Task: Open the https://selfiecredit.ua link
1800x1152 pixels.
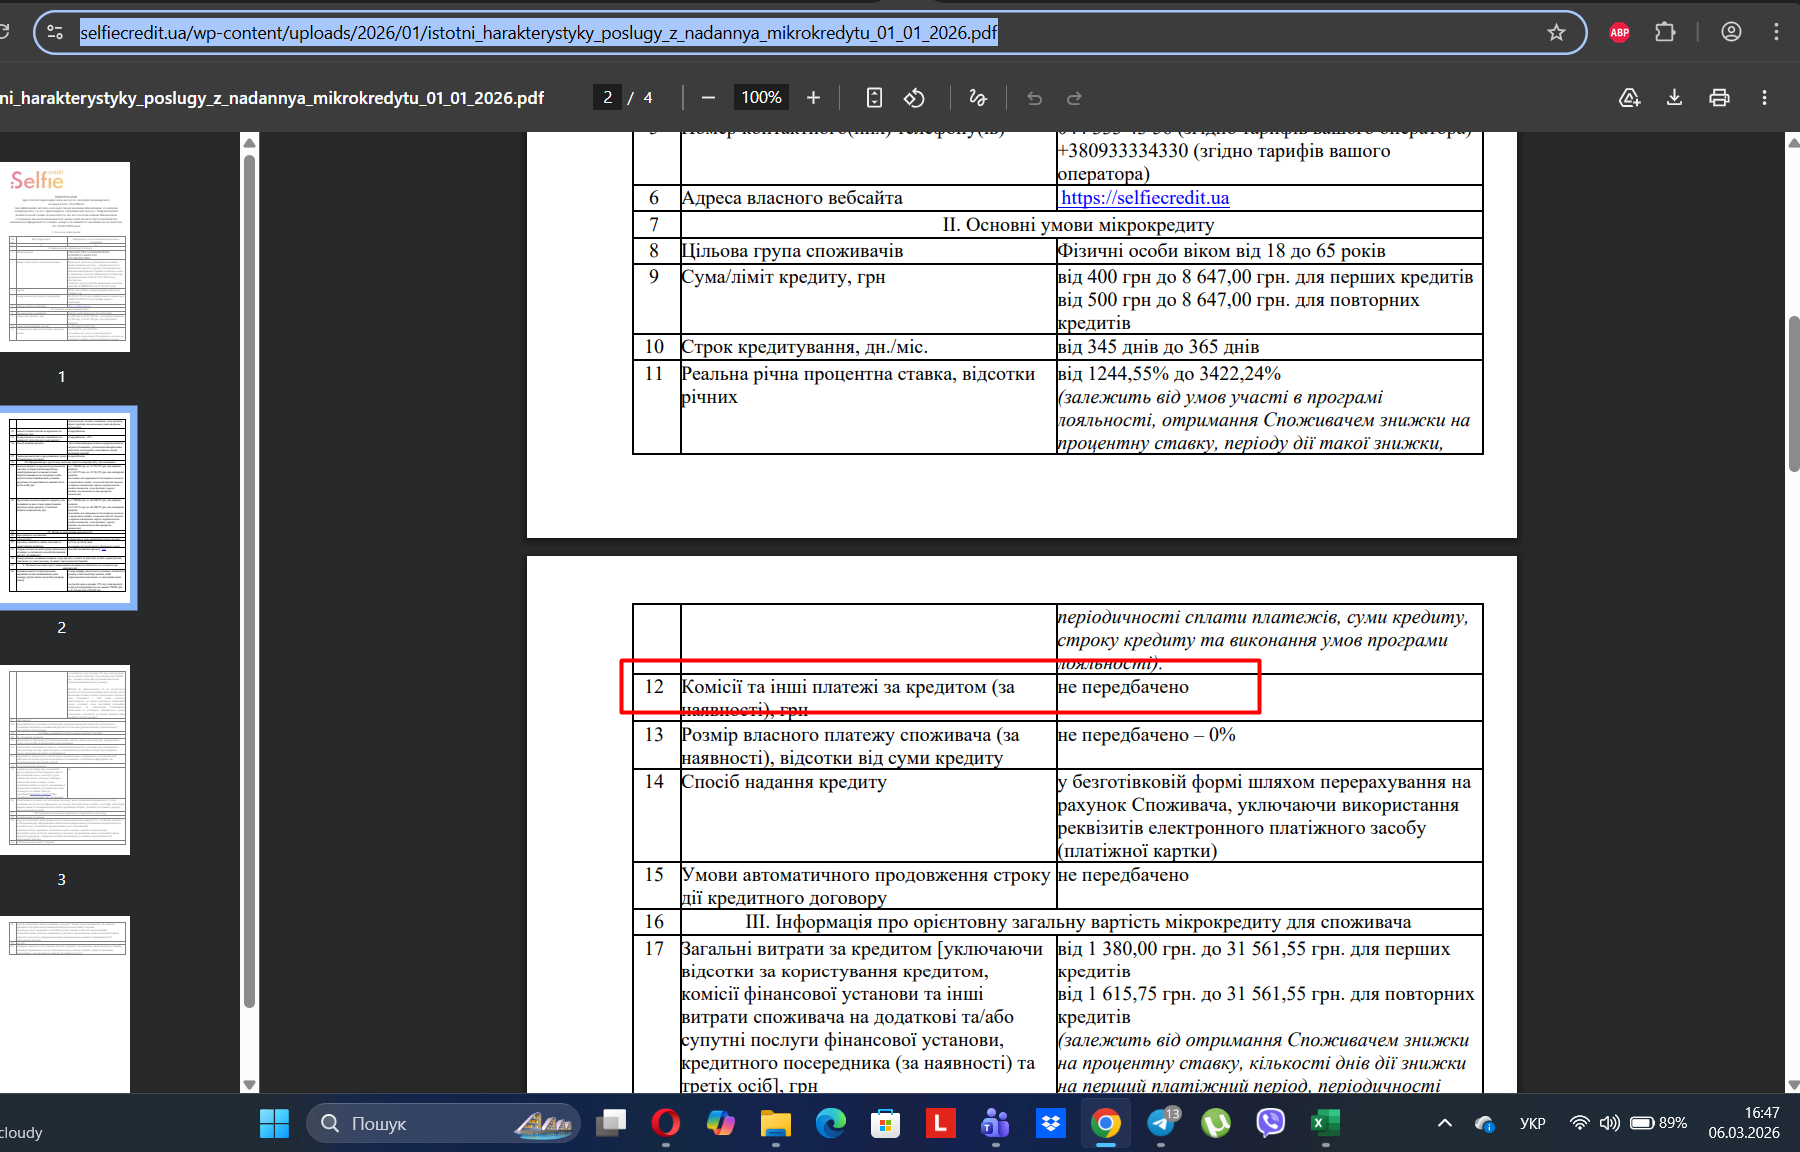Action: 1145,198
